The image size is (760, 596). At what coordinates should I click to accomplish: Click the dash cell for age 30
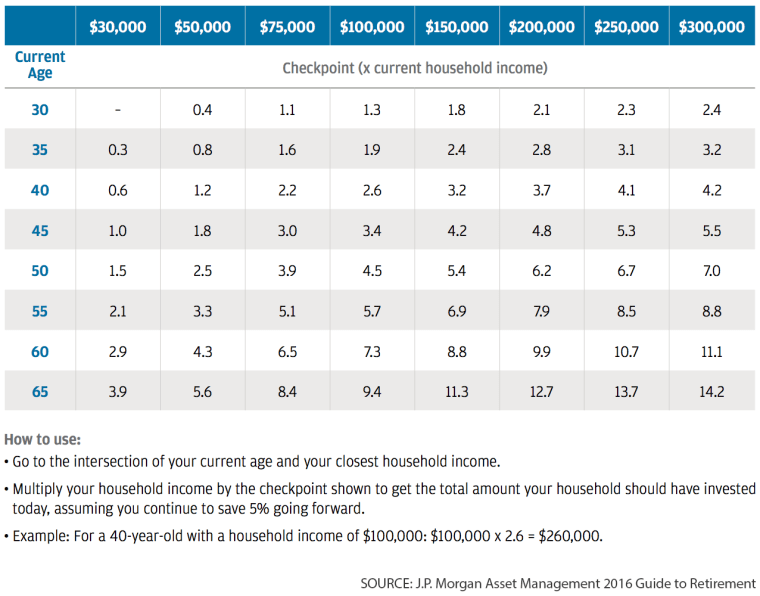pyautogui.click(x=117, y=110)
